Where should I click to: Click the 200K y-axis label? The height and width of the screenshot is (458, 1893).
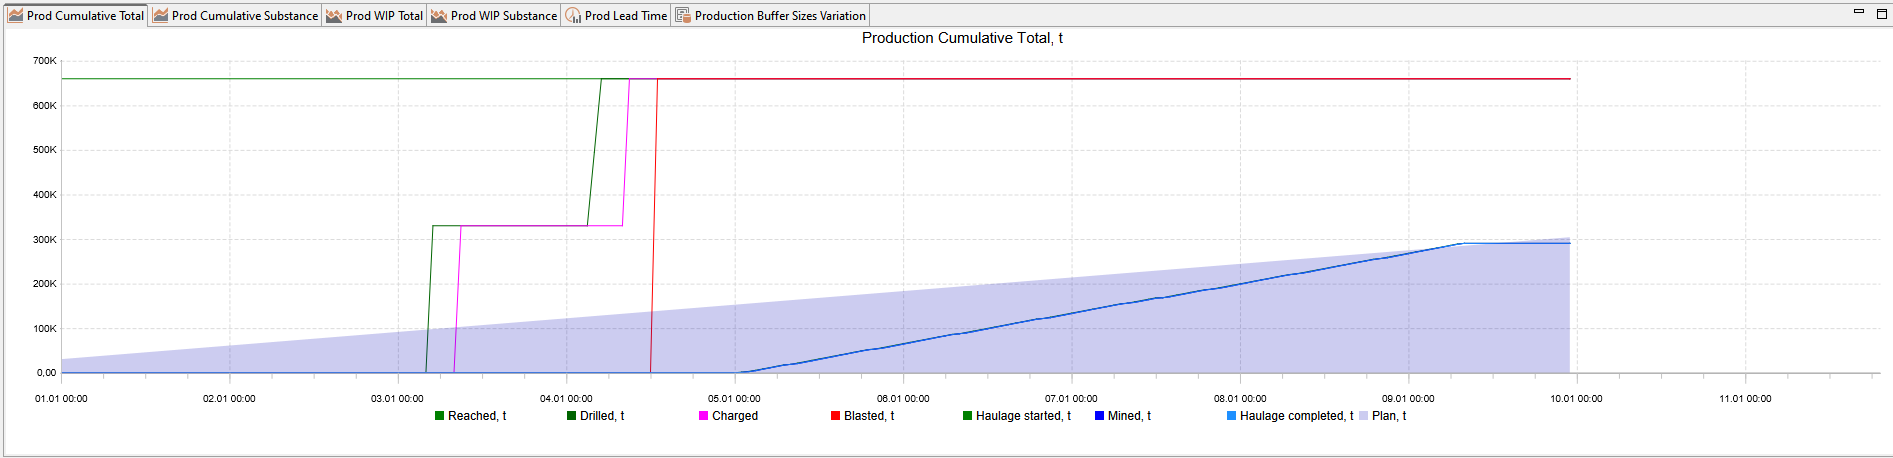point(45,284)
